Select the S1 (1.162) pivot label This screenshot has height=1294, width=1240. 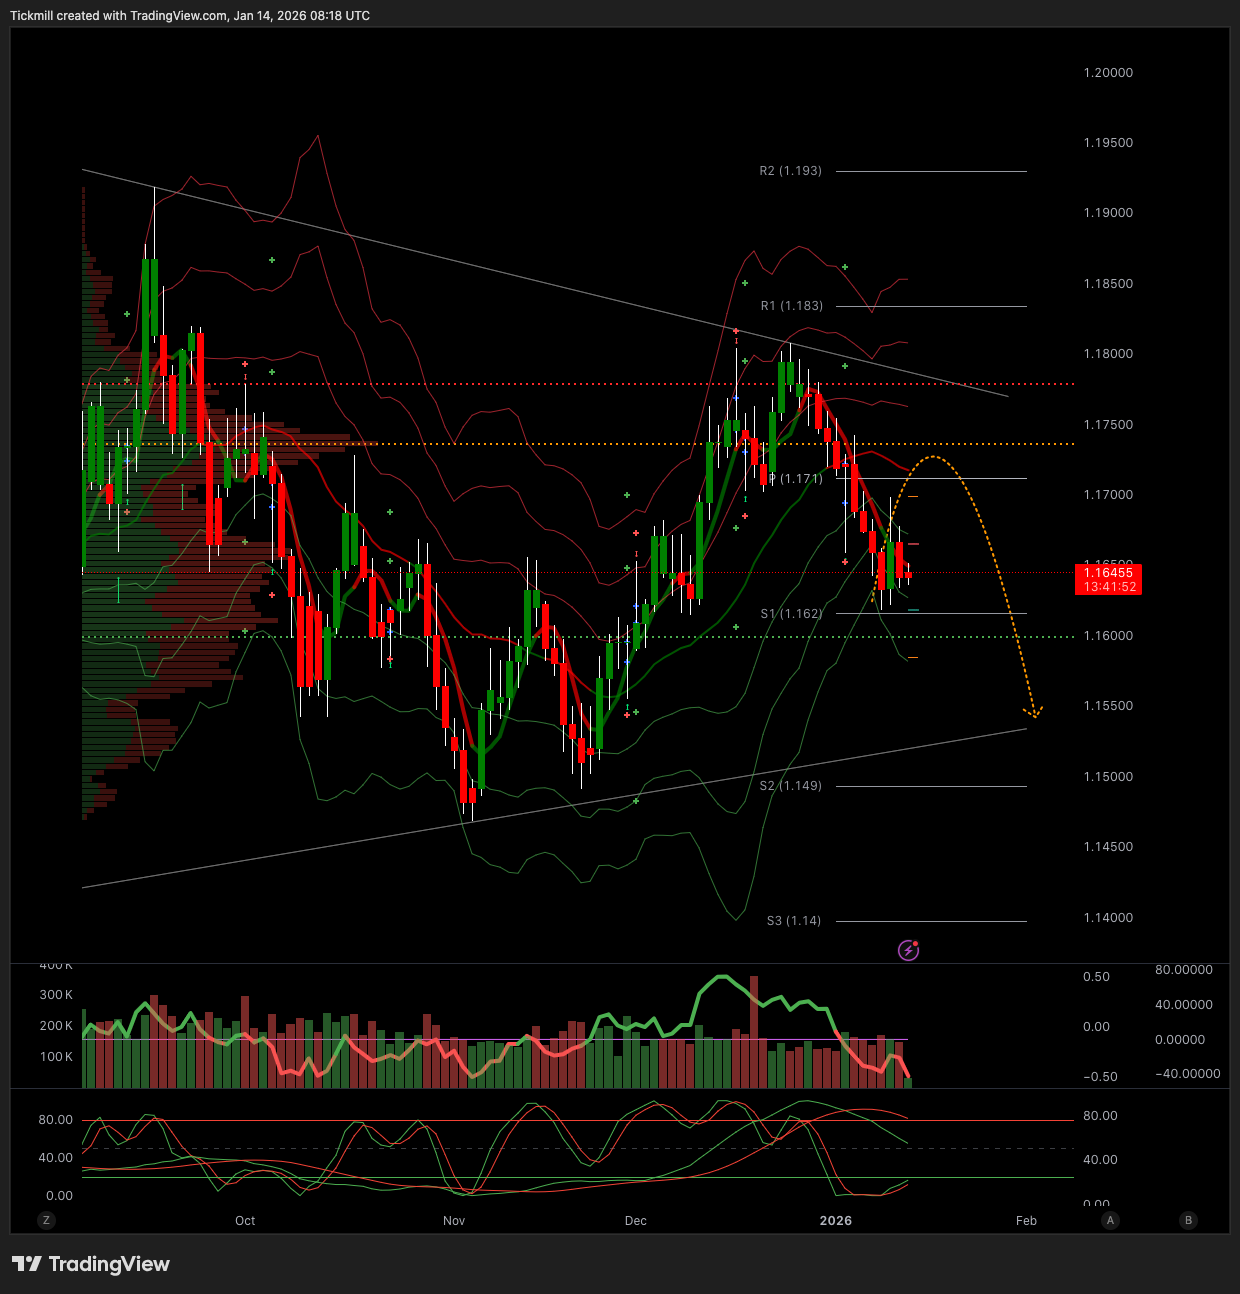(x=791, y=614)
